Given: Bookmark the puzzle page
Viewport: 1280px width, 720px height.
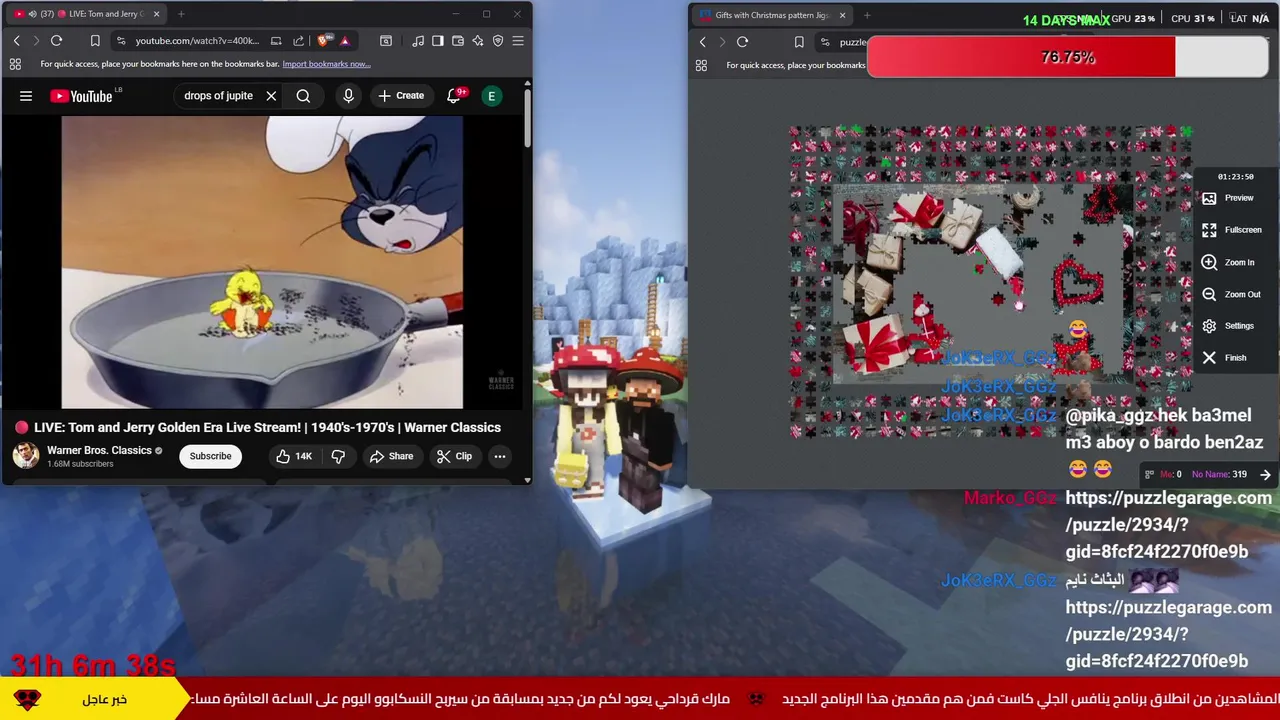Looking at the screenshot, I should click(x=799, y=42).
